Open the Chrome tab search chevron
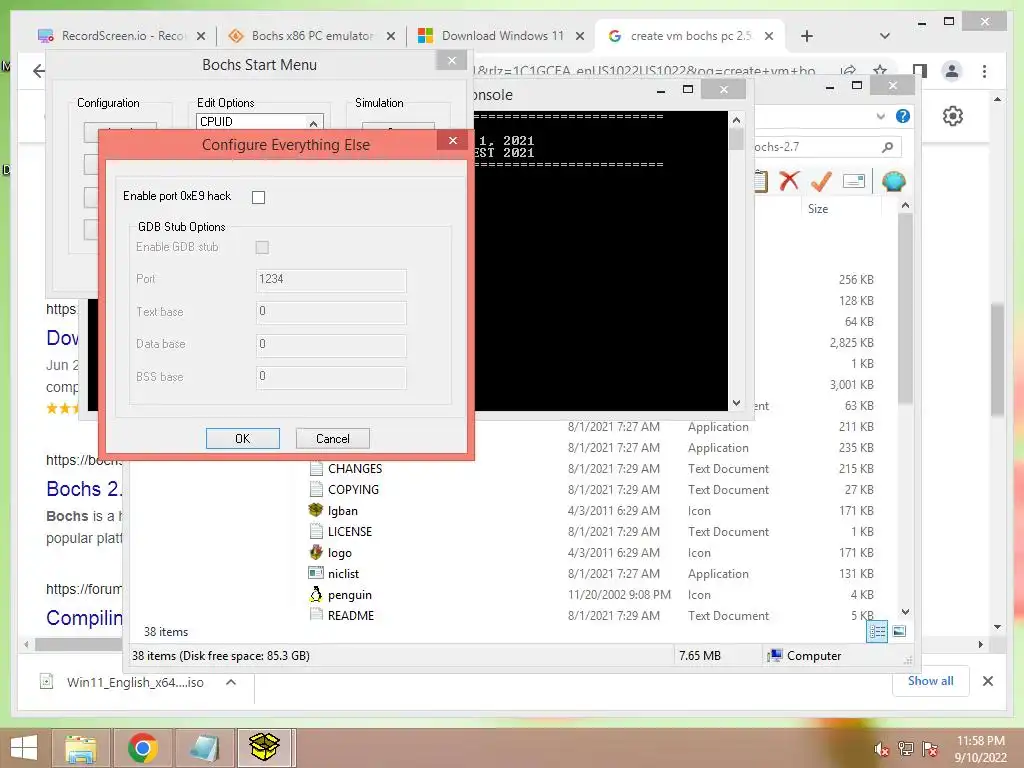This screenshot has height=768, width=1024. (x=885, y=36)
